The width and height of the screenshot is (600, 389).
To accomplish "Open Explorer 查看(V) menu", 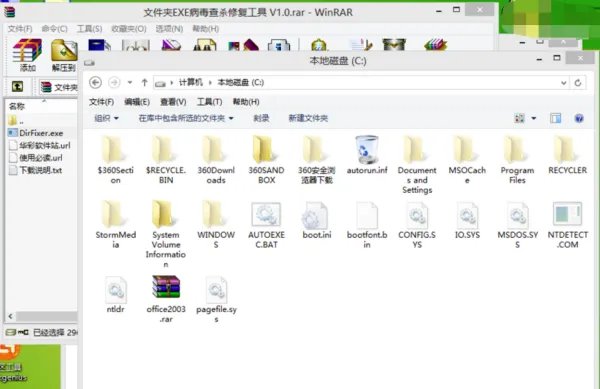I will (x=173, y=102).
